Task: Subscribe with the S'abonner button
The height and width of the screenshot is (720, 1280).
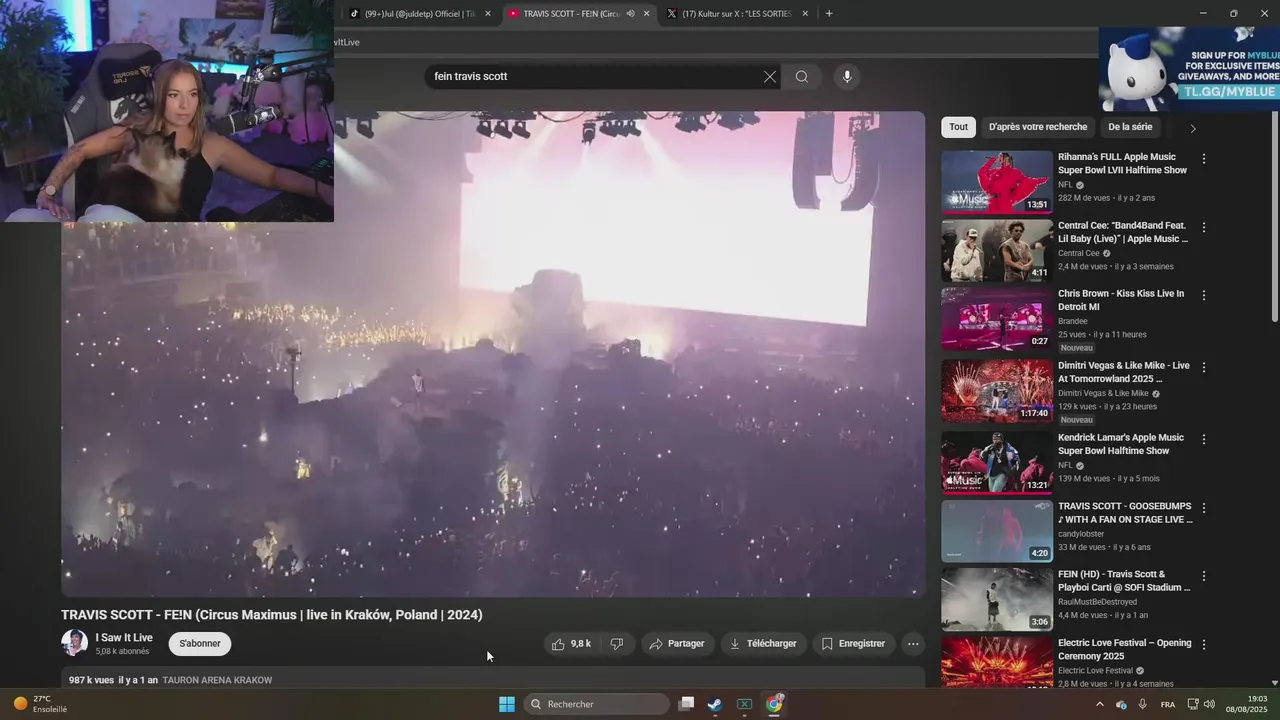Action: (x=200, y=644)
